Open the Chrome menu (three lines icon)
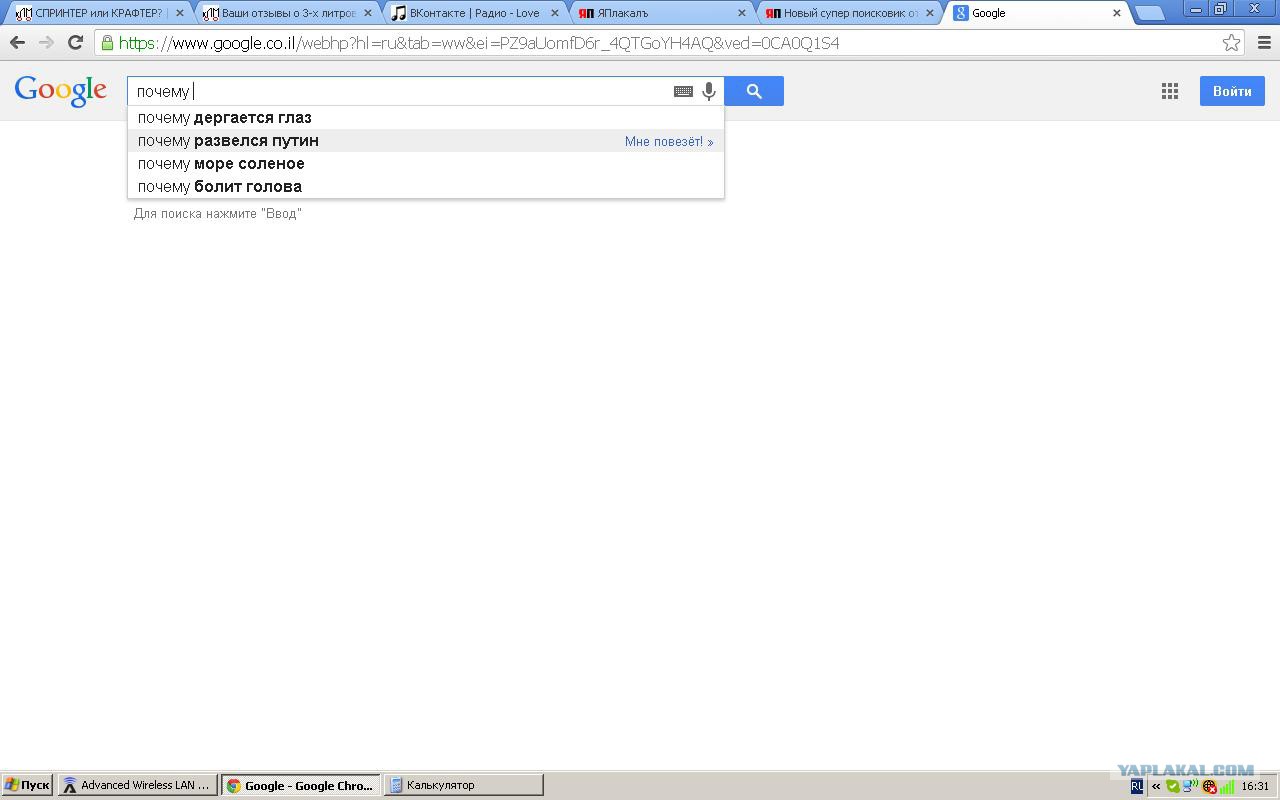Viewport: 1280px width, 800px height. click(1263, 43)
